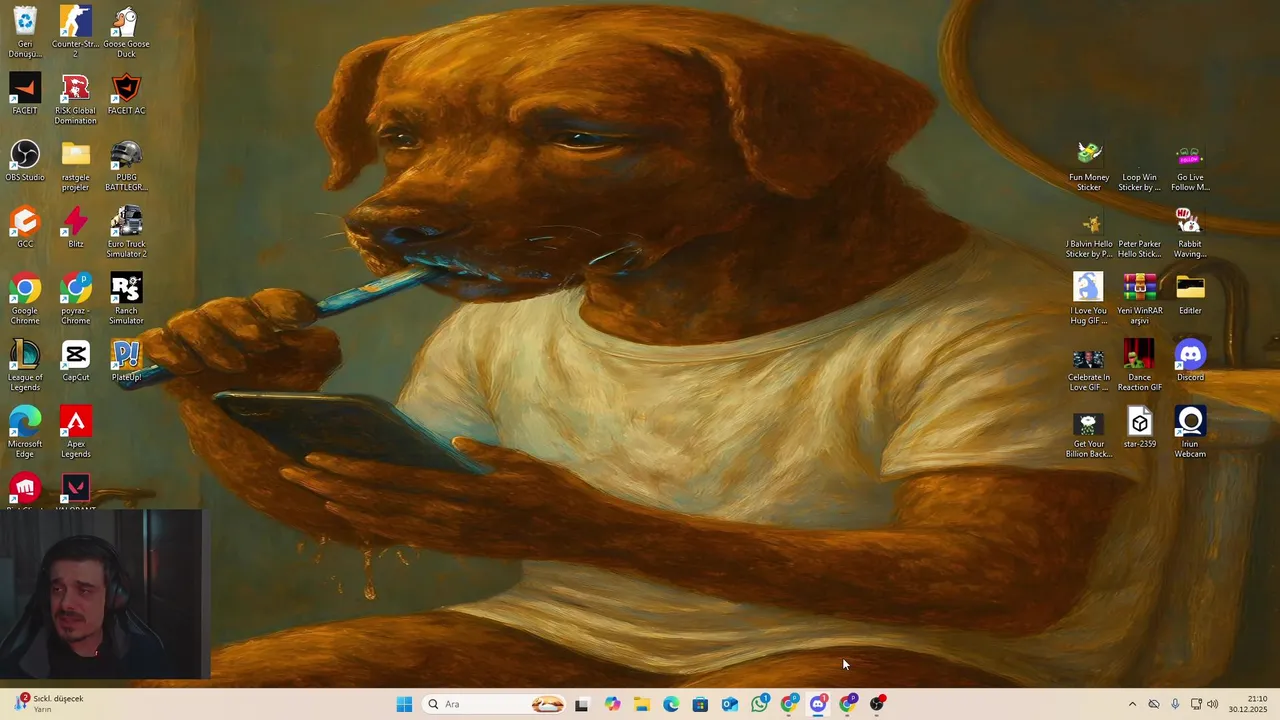Select the VALORANT desktop icon
Viewport: 1280px width, 720px height.
click(75, 491)
